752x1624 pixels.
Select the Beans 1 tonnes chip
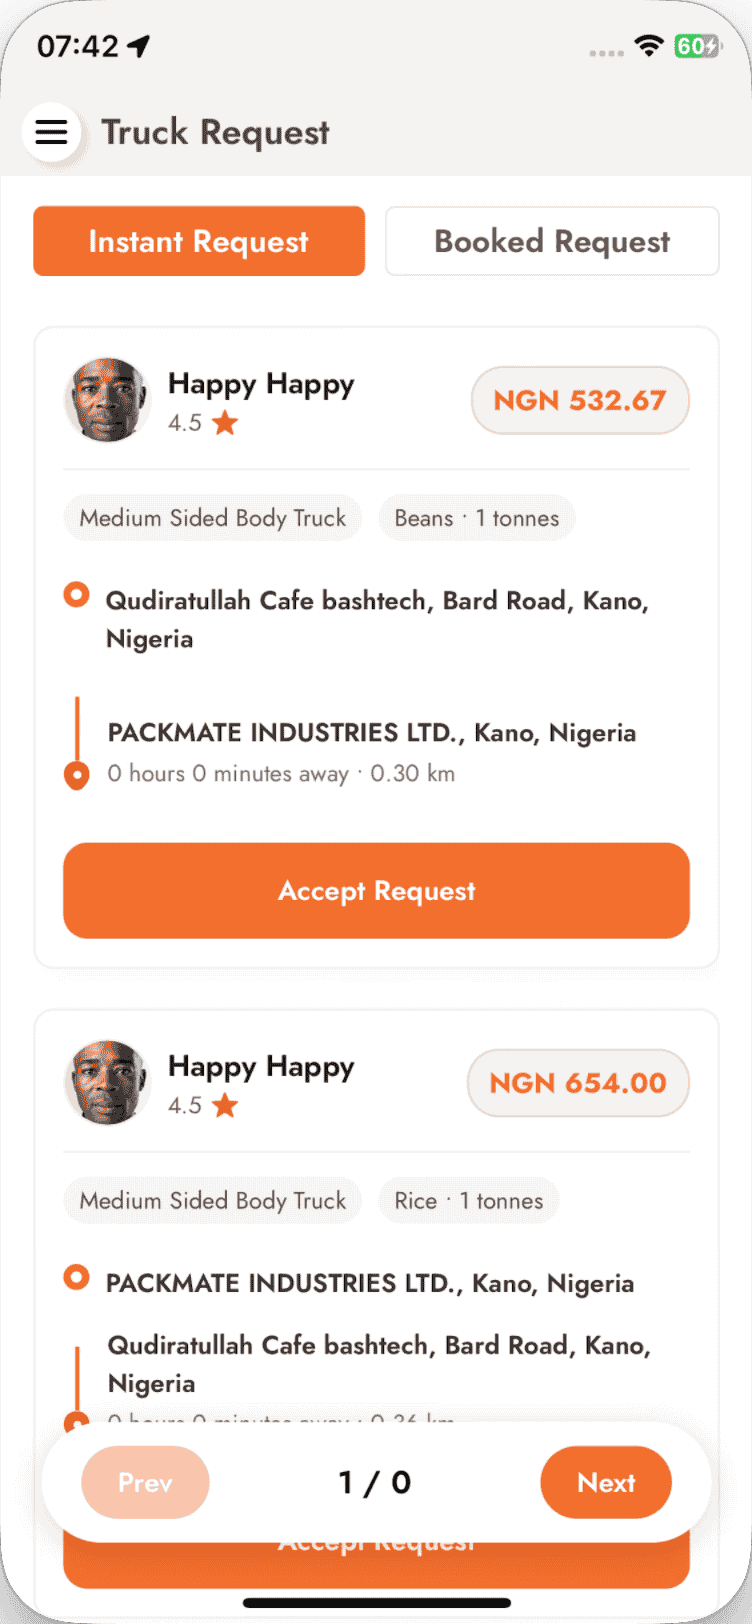point(477,518)
